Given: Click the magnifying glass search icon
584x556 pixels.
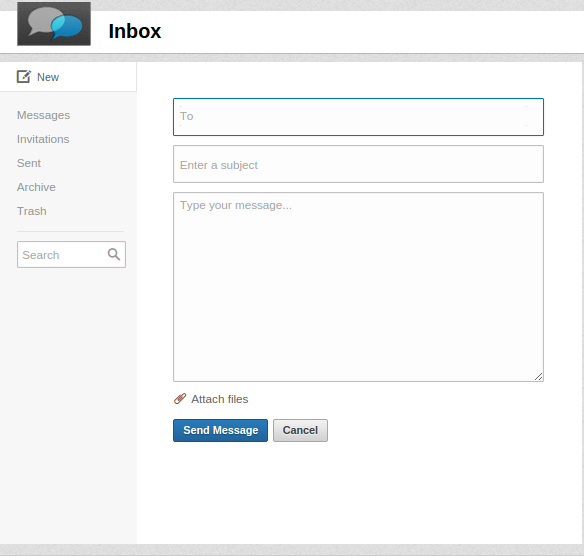Looking at the screenshot, I should pos(114,254).
